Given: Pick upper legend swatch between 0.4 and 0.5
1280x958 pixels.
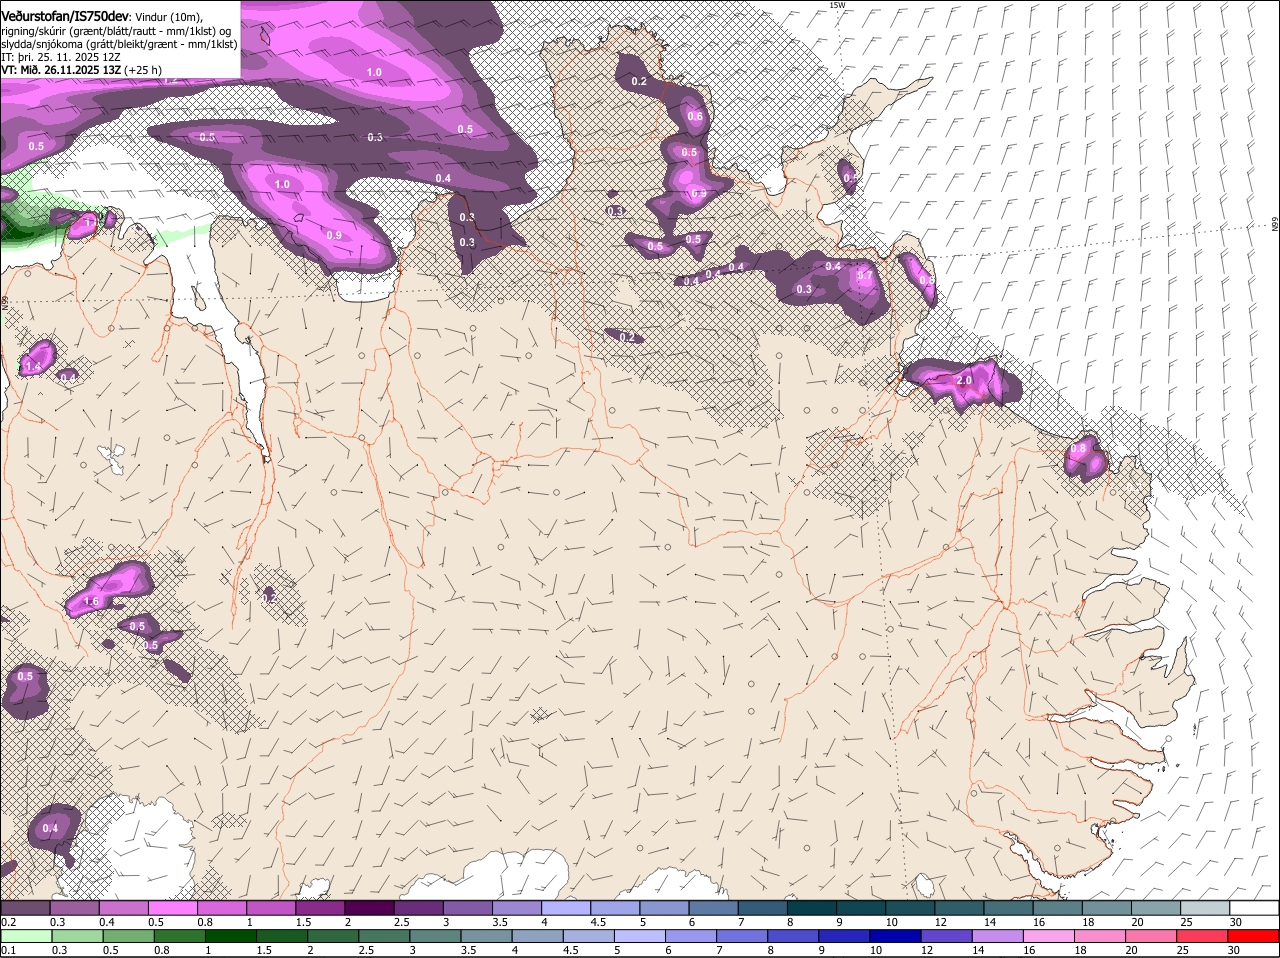Looking at the screenshot, I should (123, 907).
